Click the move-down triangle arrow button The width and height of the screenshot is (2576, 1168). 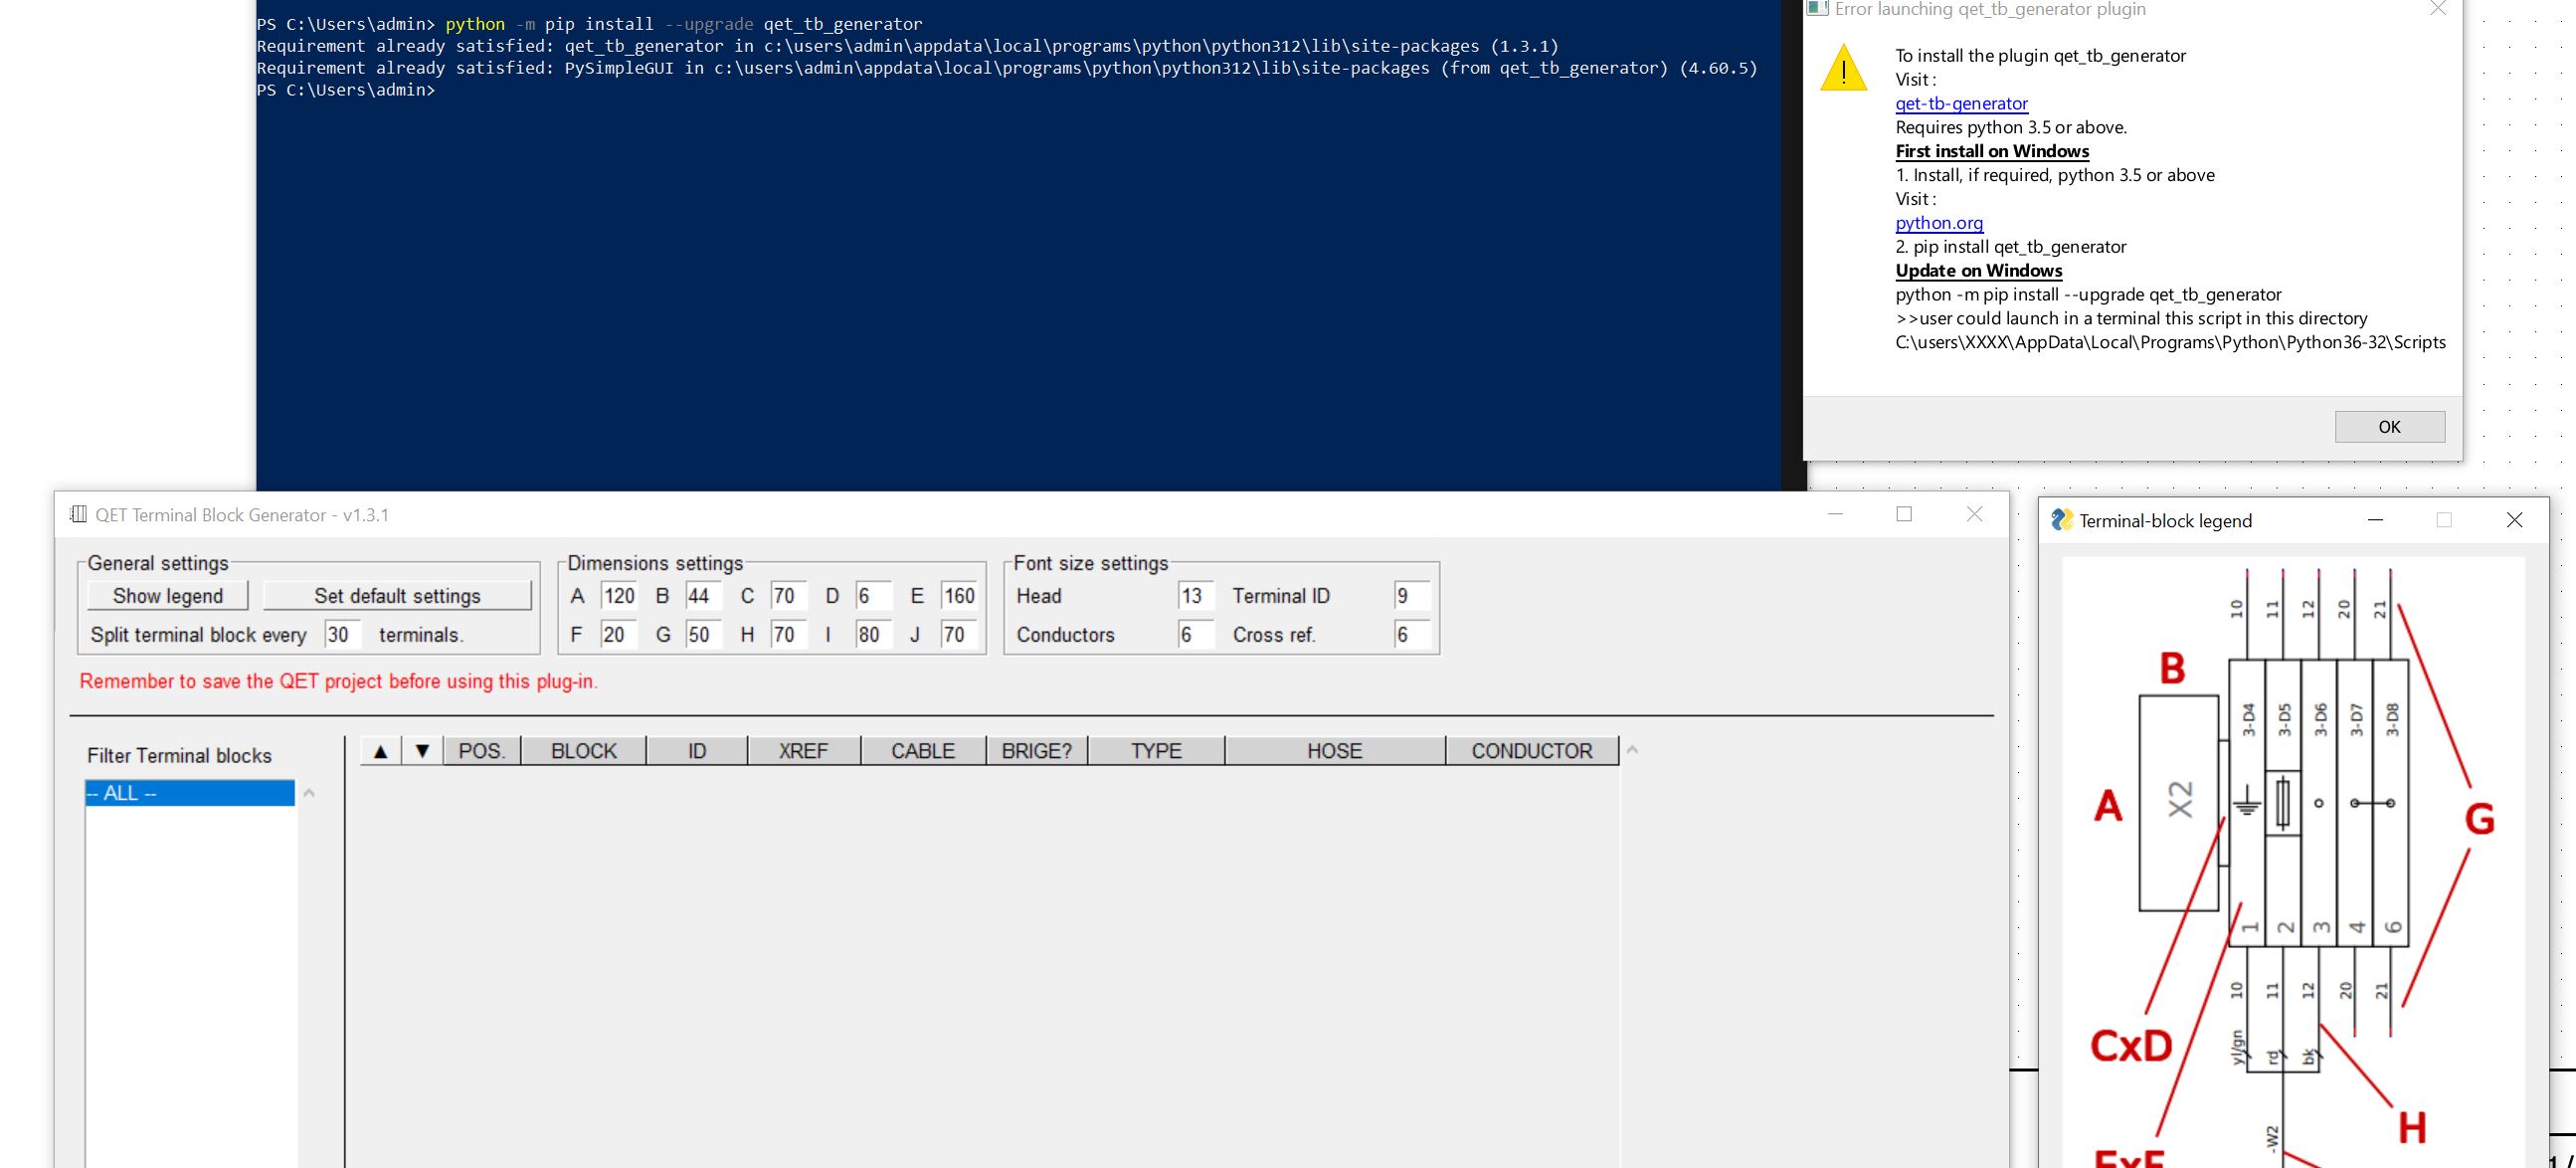click(422, 751)
